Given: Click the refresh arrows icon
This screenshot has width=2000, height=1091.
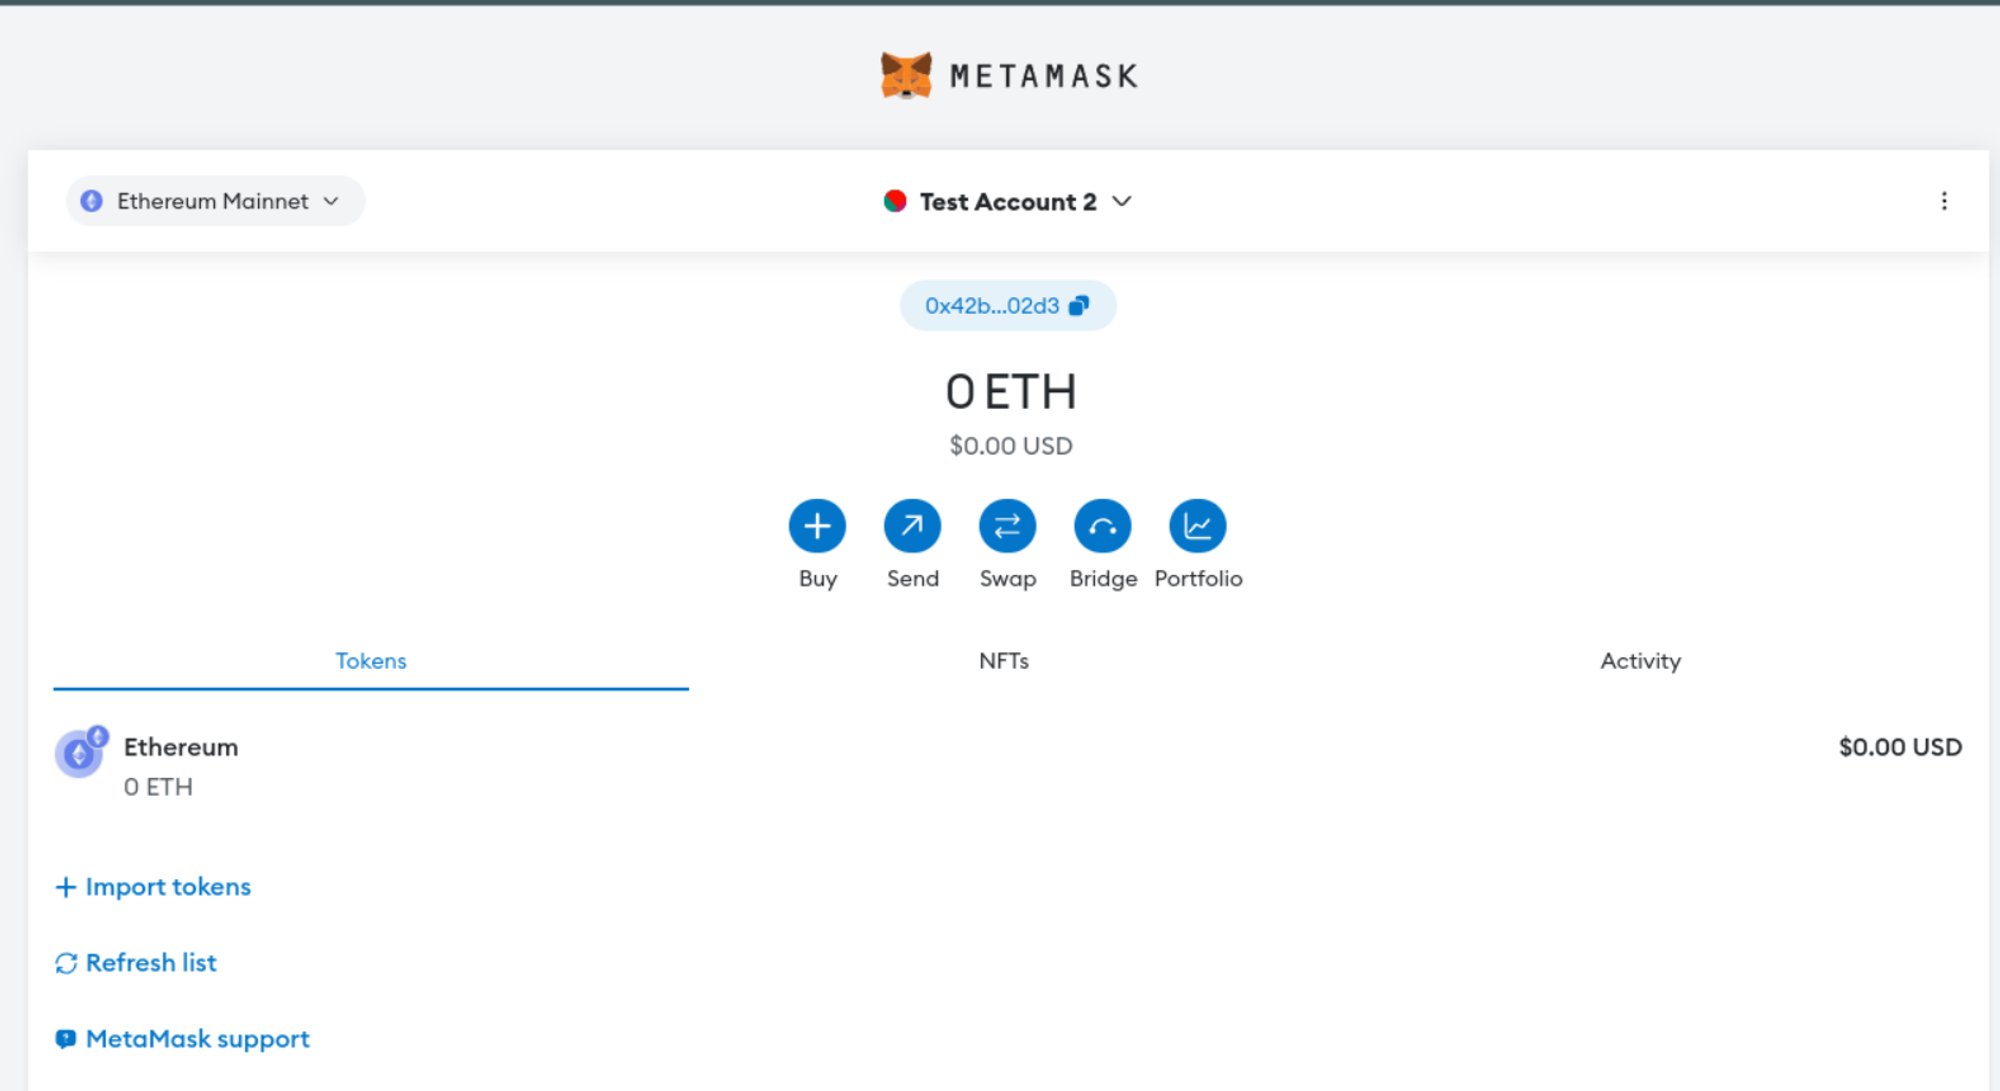Looking at the screenshot, I should point(66,964).
